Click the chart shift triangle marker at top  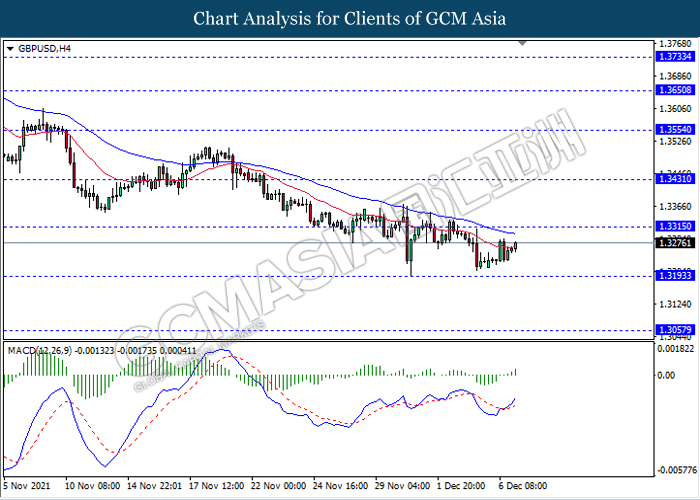[522, 44]
